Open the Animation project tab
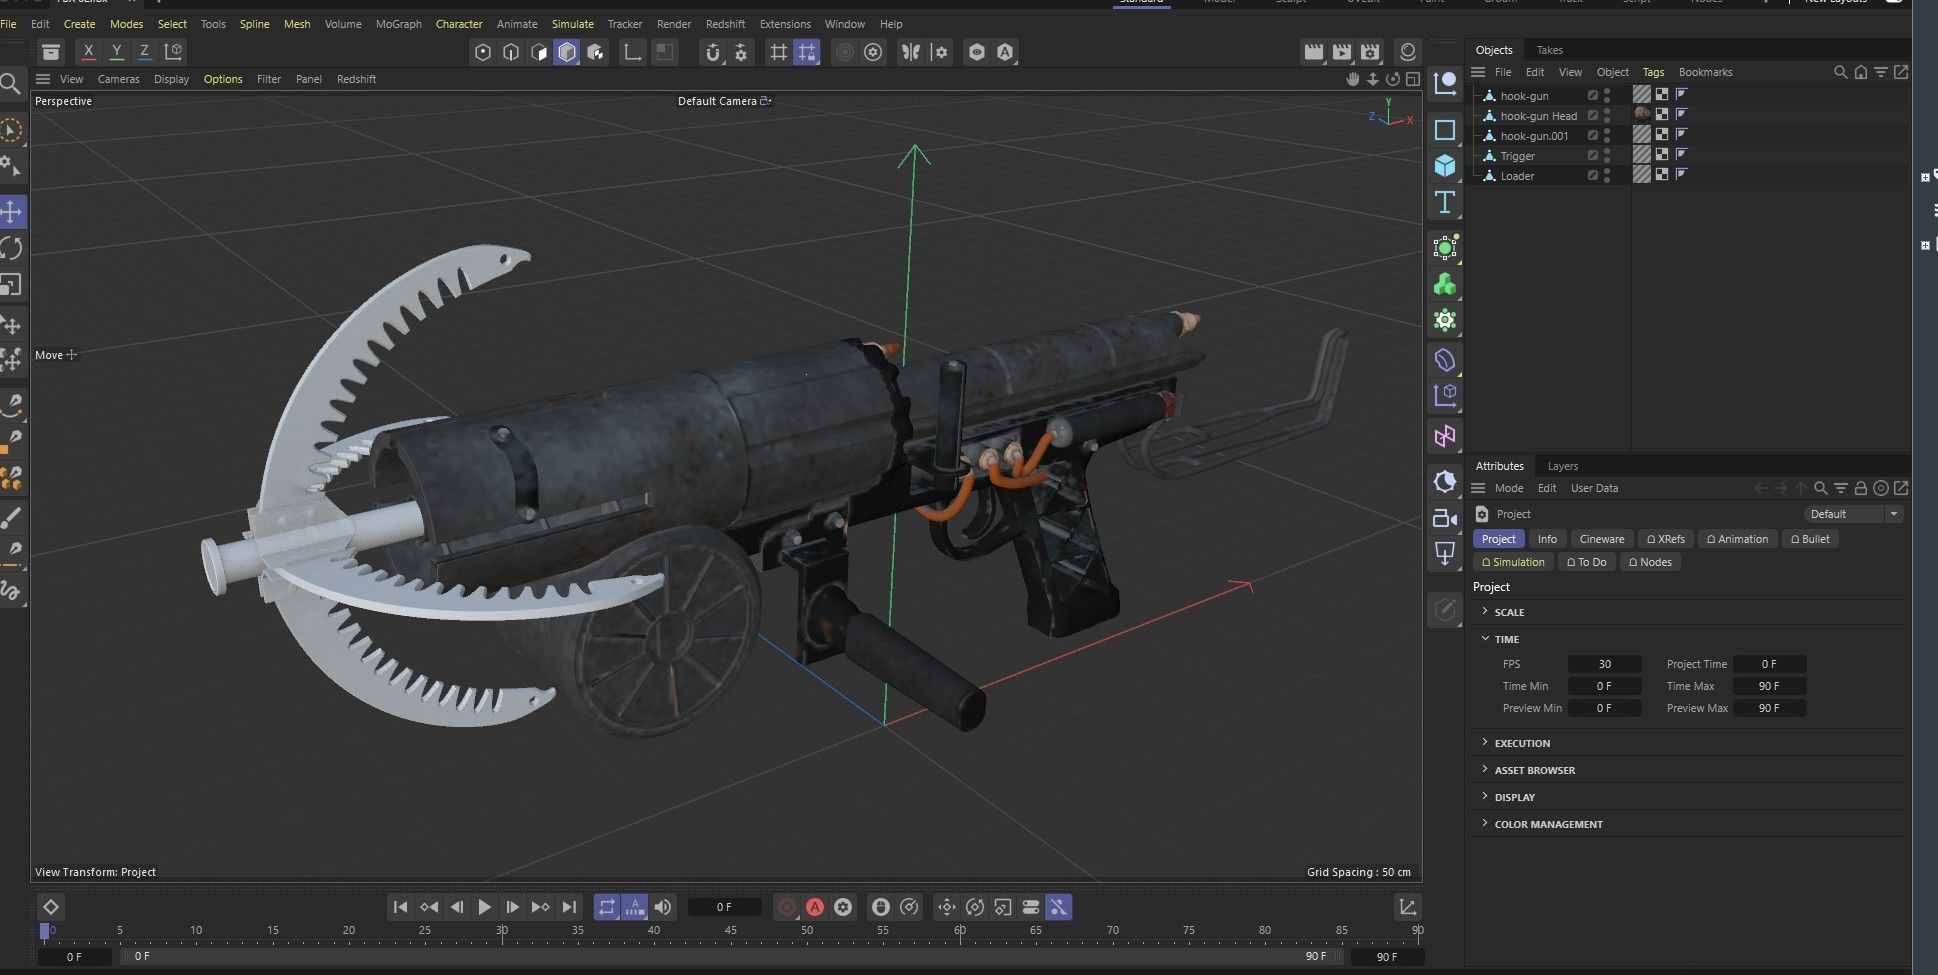This screenshot has width=1938, height=975. click(1737, 539)
